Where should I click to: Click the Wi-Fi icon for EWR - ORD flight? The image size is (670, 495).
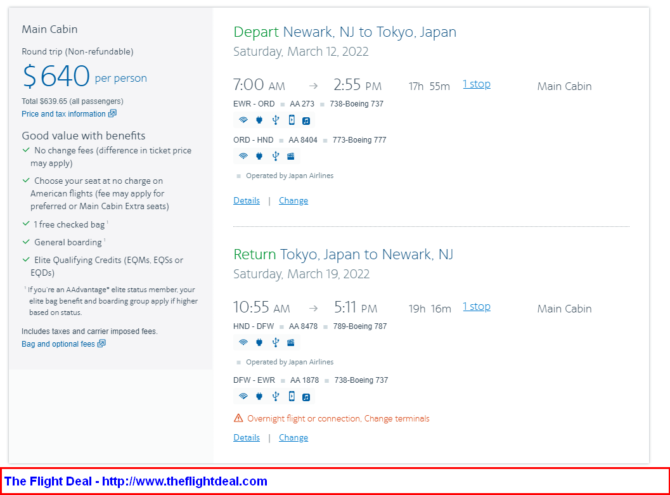(x=242, y=120)
